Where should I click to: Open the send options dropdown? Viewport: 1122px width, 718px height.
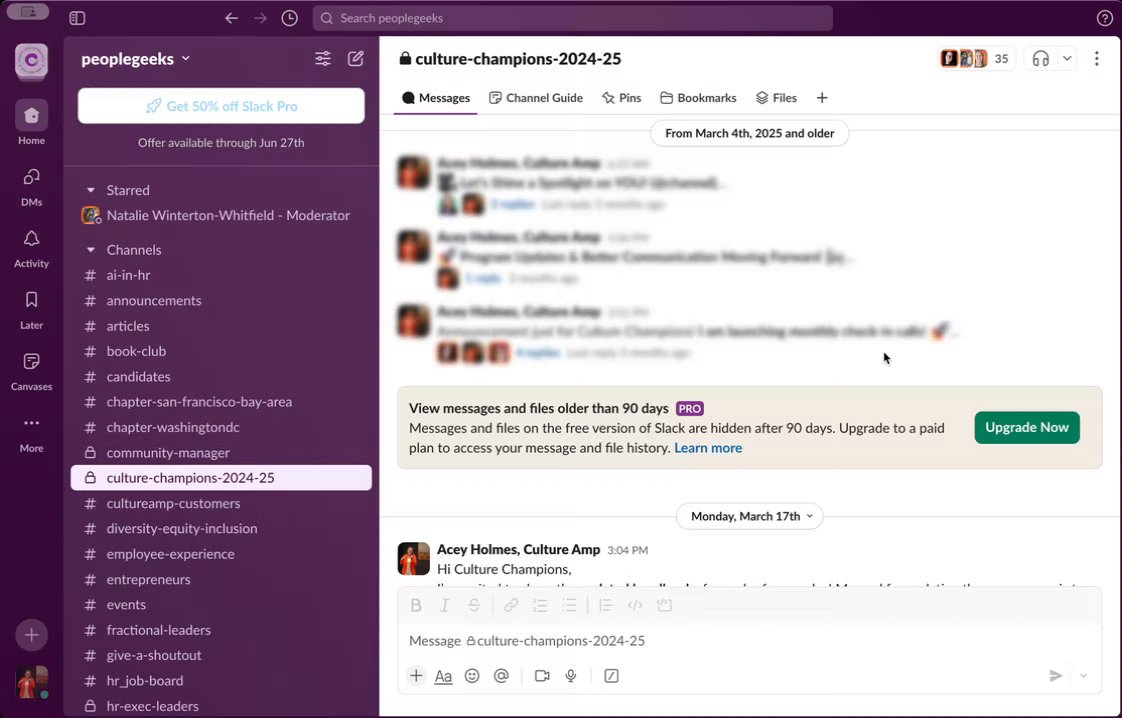(1083, 676)
